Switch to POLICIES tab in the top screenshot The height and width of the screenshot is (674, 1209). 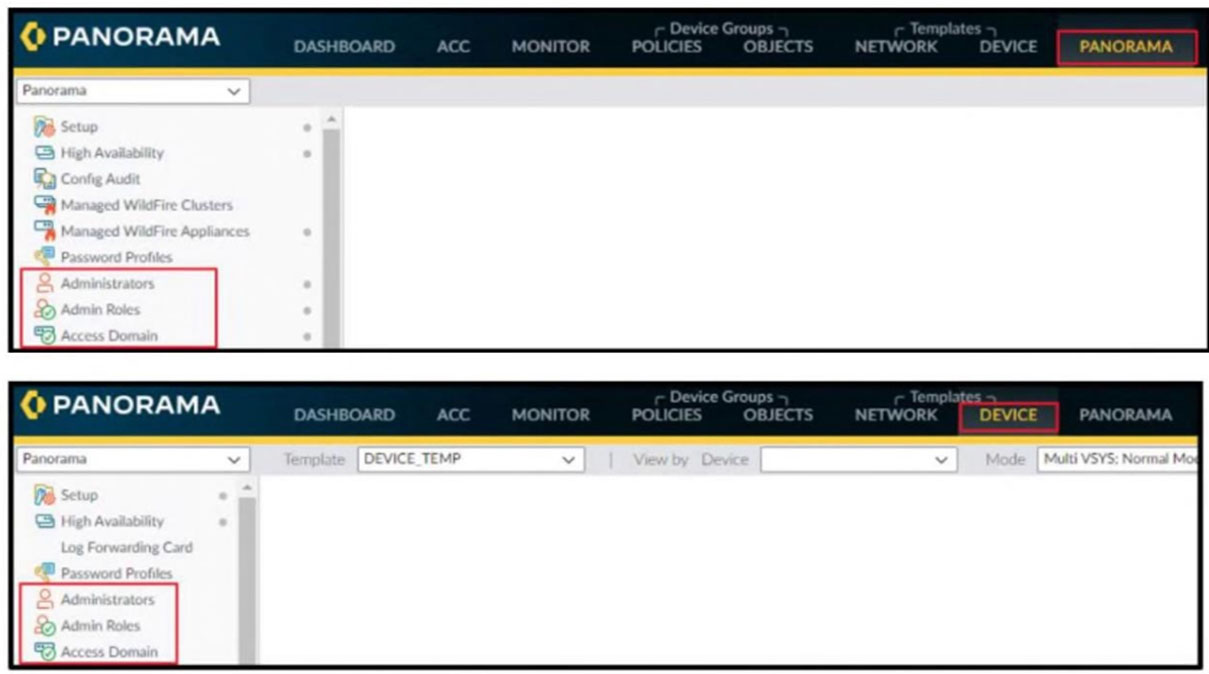click(x=667, y=47)
